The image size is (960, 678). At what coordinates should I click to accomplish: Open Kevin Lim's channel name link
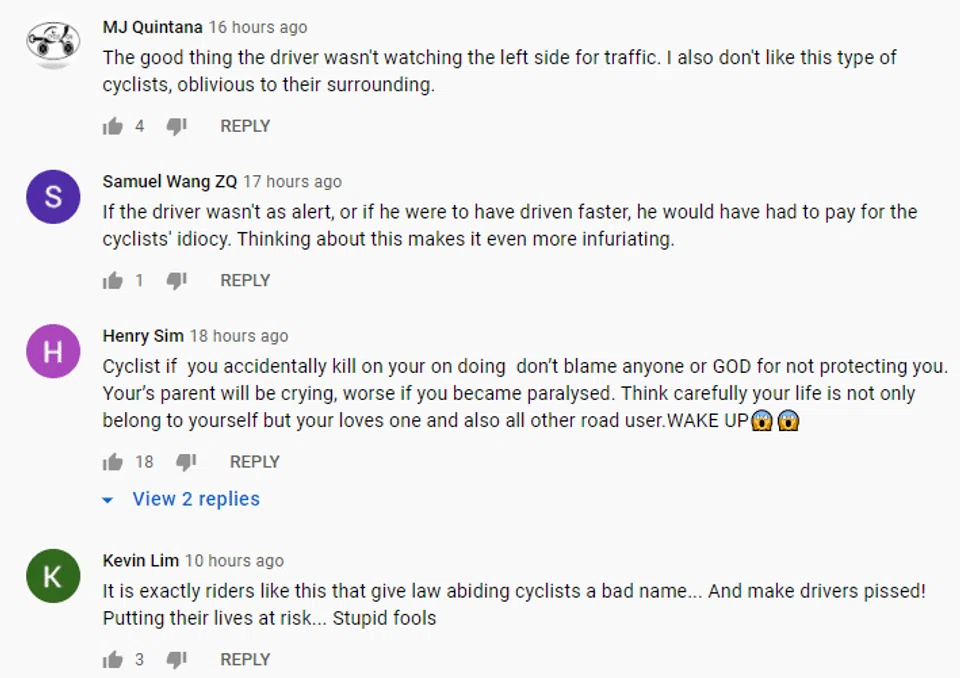click(141, 561)
